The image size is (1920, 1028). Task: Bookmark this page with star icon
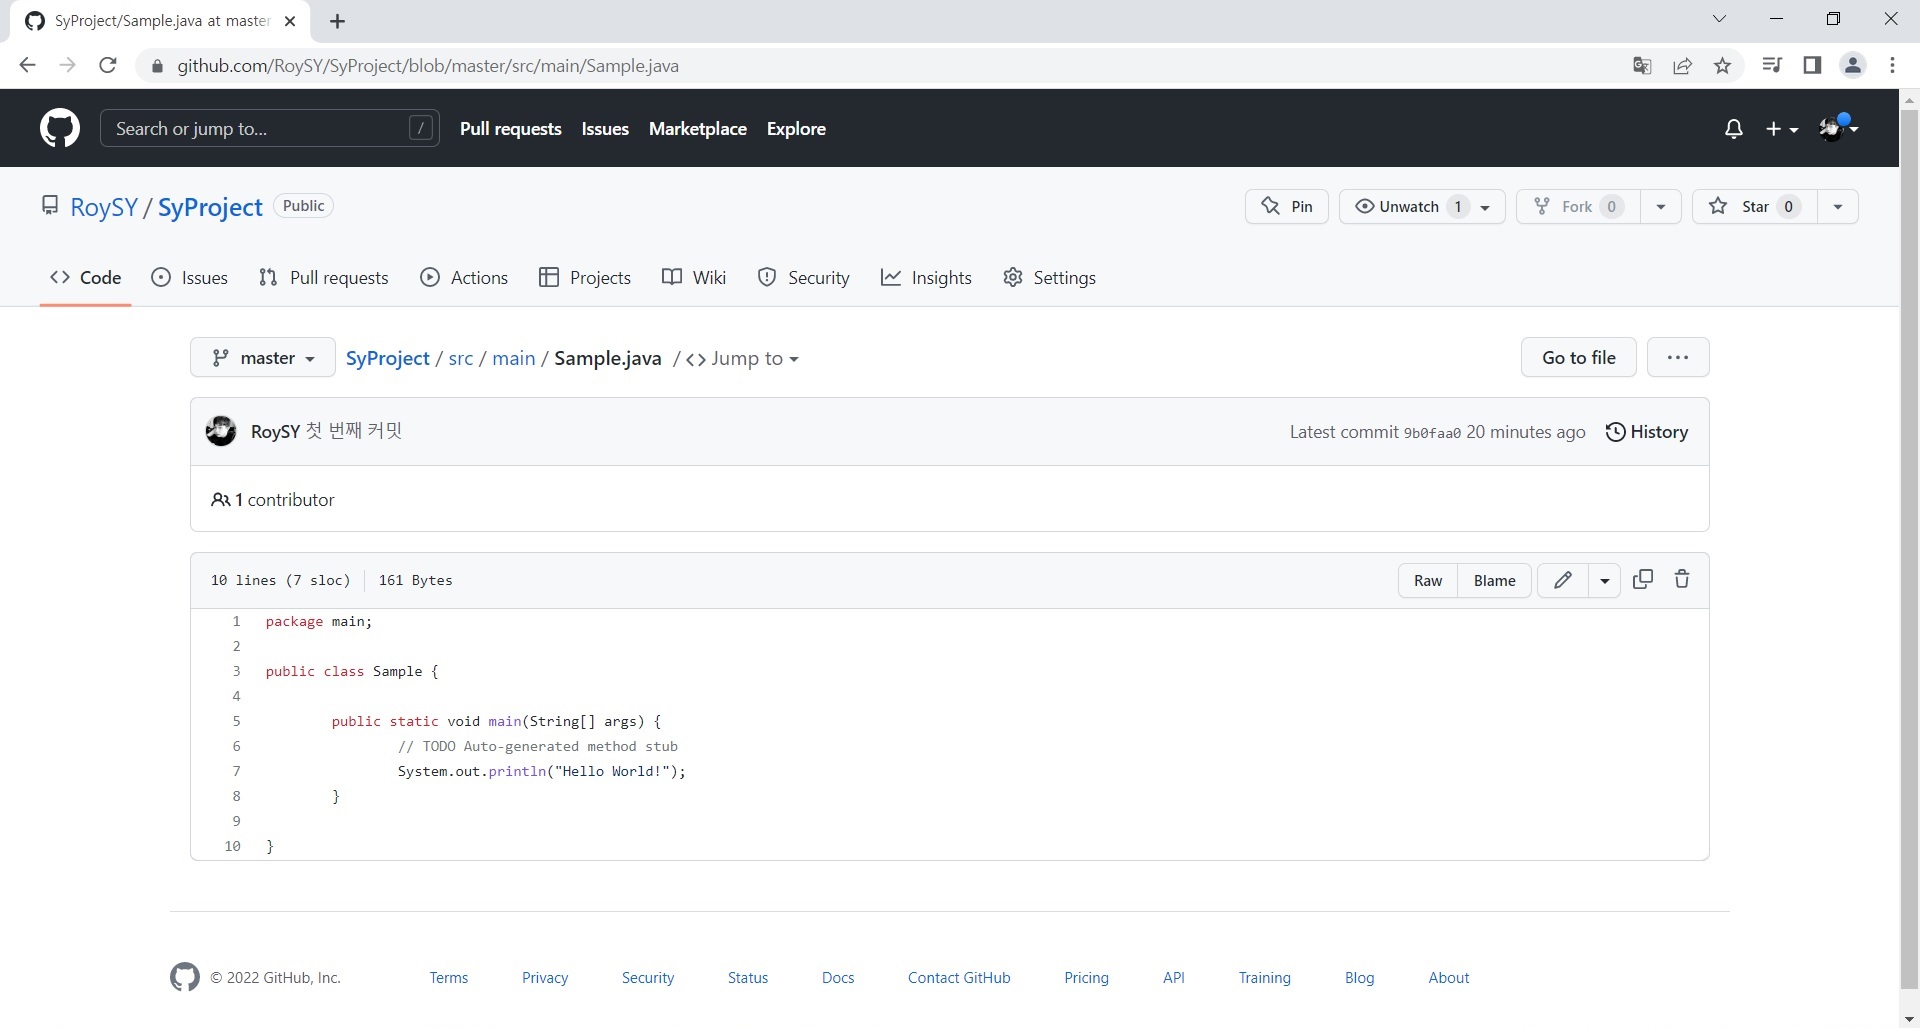[x=1723, y=66]
